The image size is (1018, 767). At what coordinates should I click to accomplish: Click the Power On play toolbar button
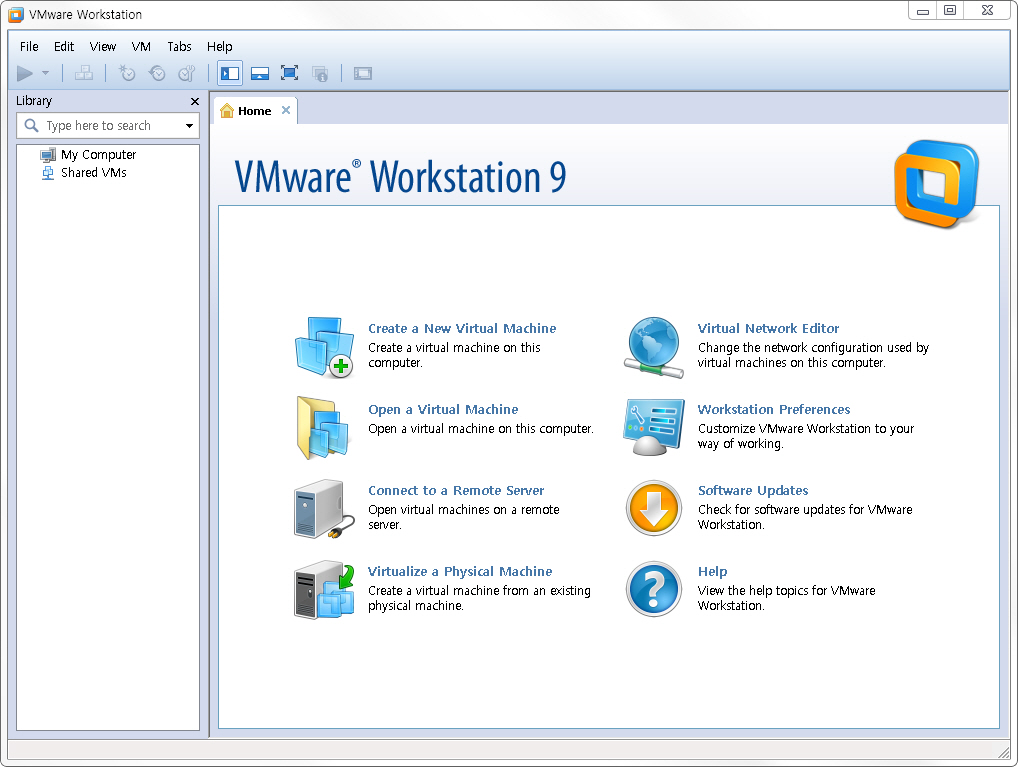25,73
